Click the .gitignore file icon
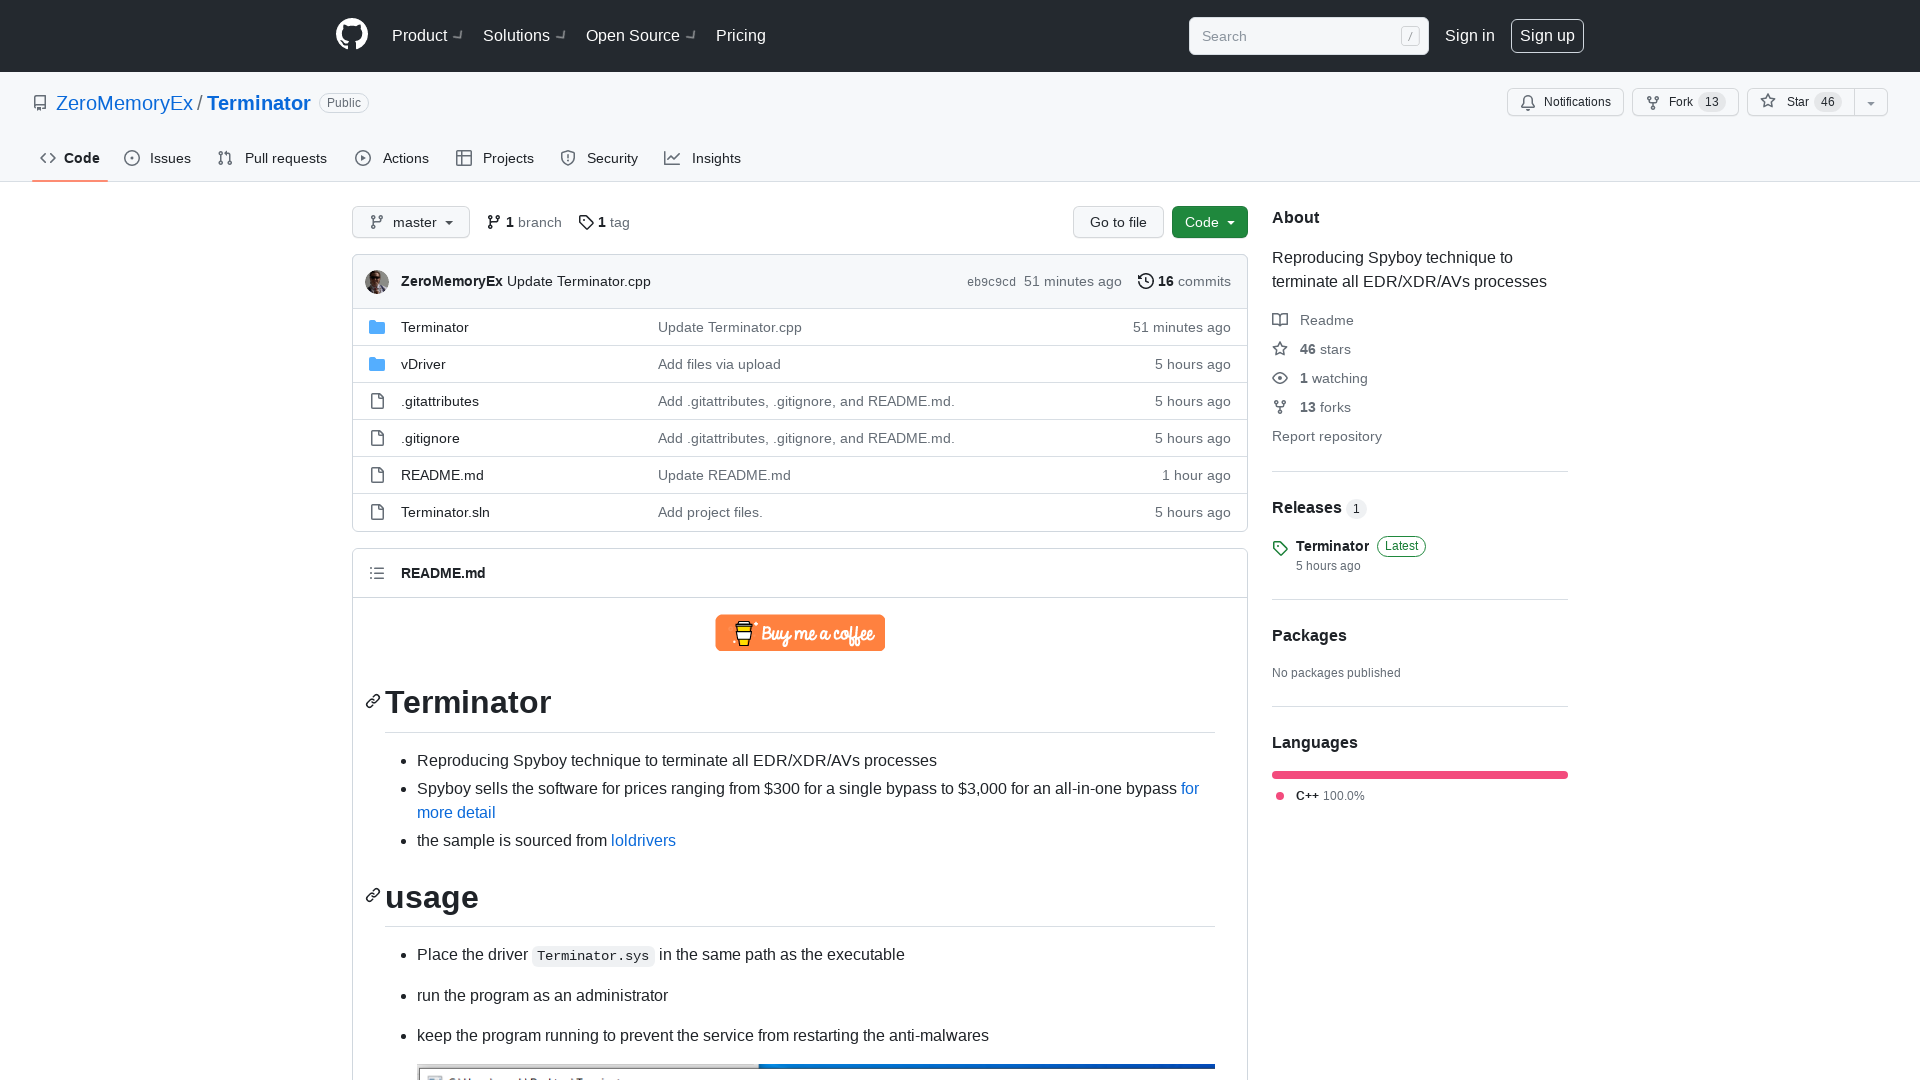1920x1080 pixels. click(377, 438)
